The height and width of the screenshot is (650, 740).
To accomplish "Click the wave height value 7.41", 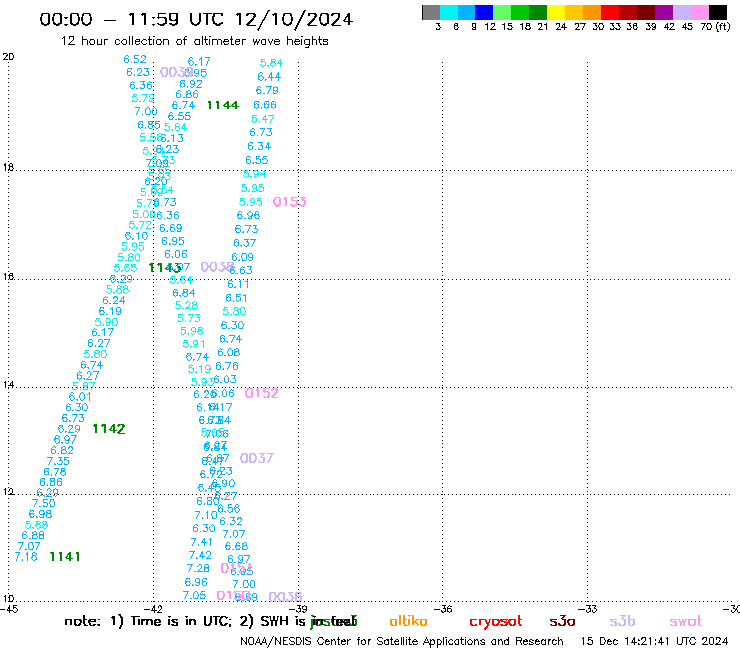I will (202, 542).
